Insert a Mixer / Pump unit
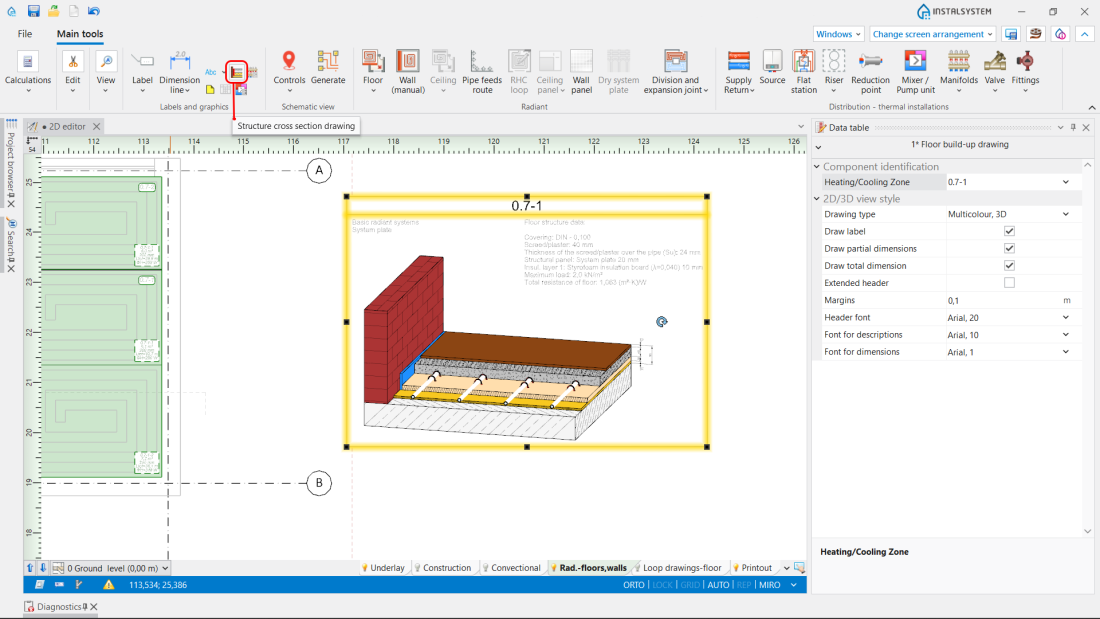Viewport: 1100px width, 619px height. [915, 72]
